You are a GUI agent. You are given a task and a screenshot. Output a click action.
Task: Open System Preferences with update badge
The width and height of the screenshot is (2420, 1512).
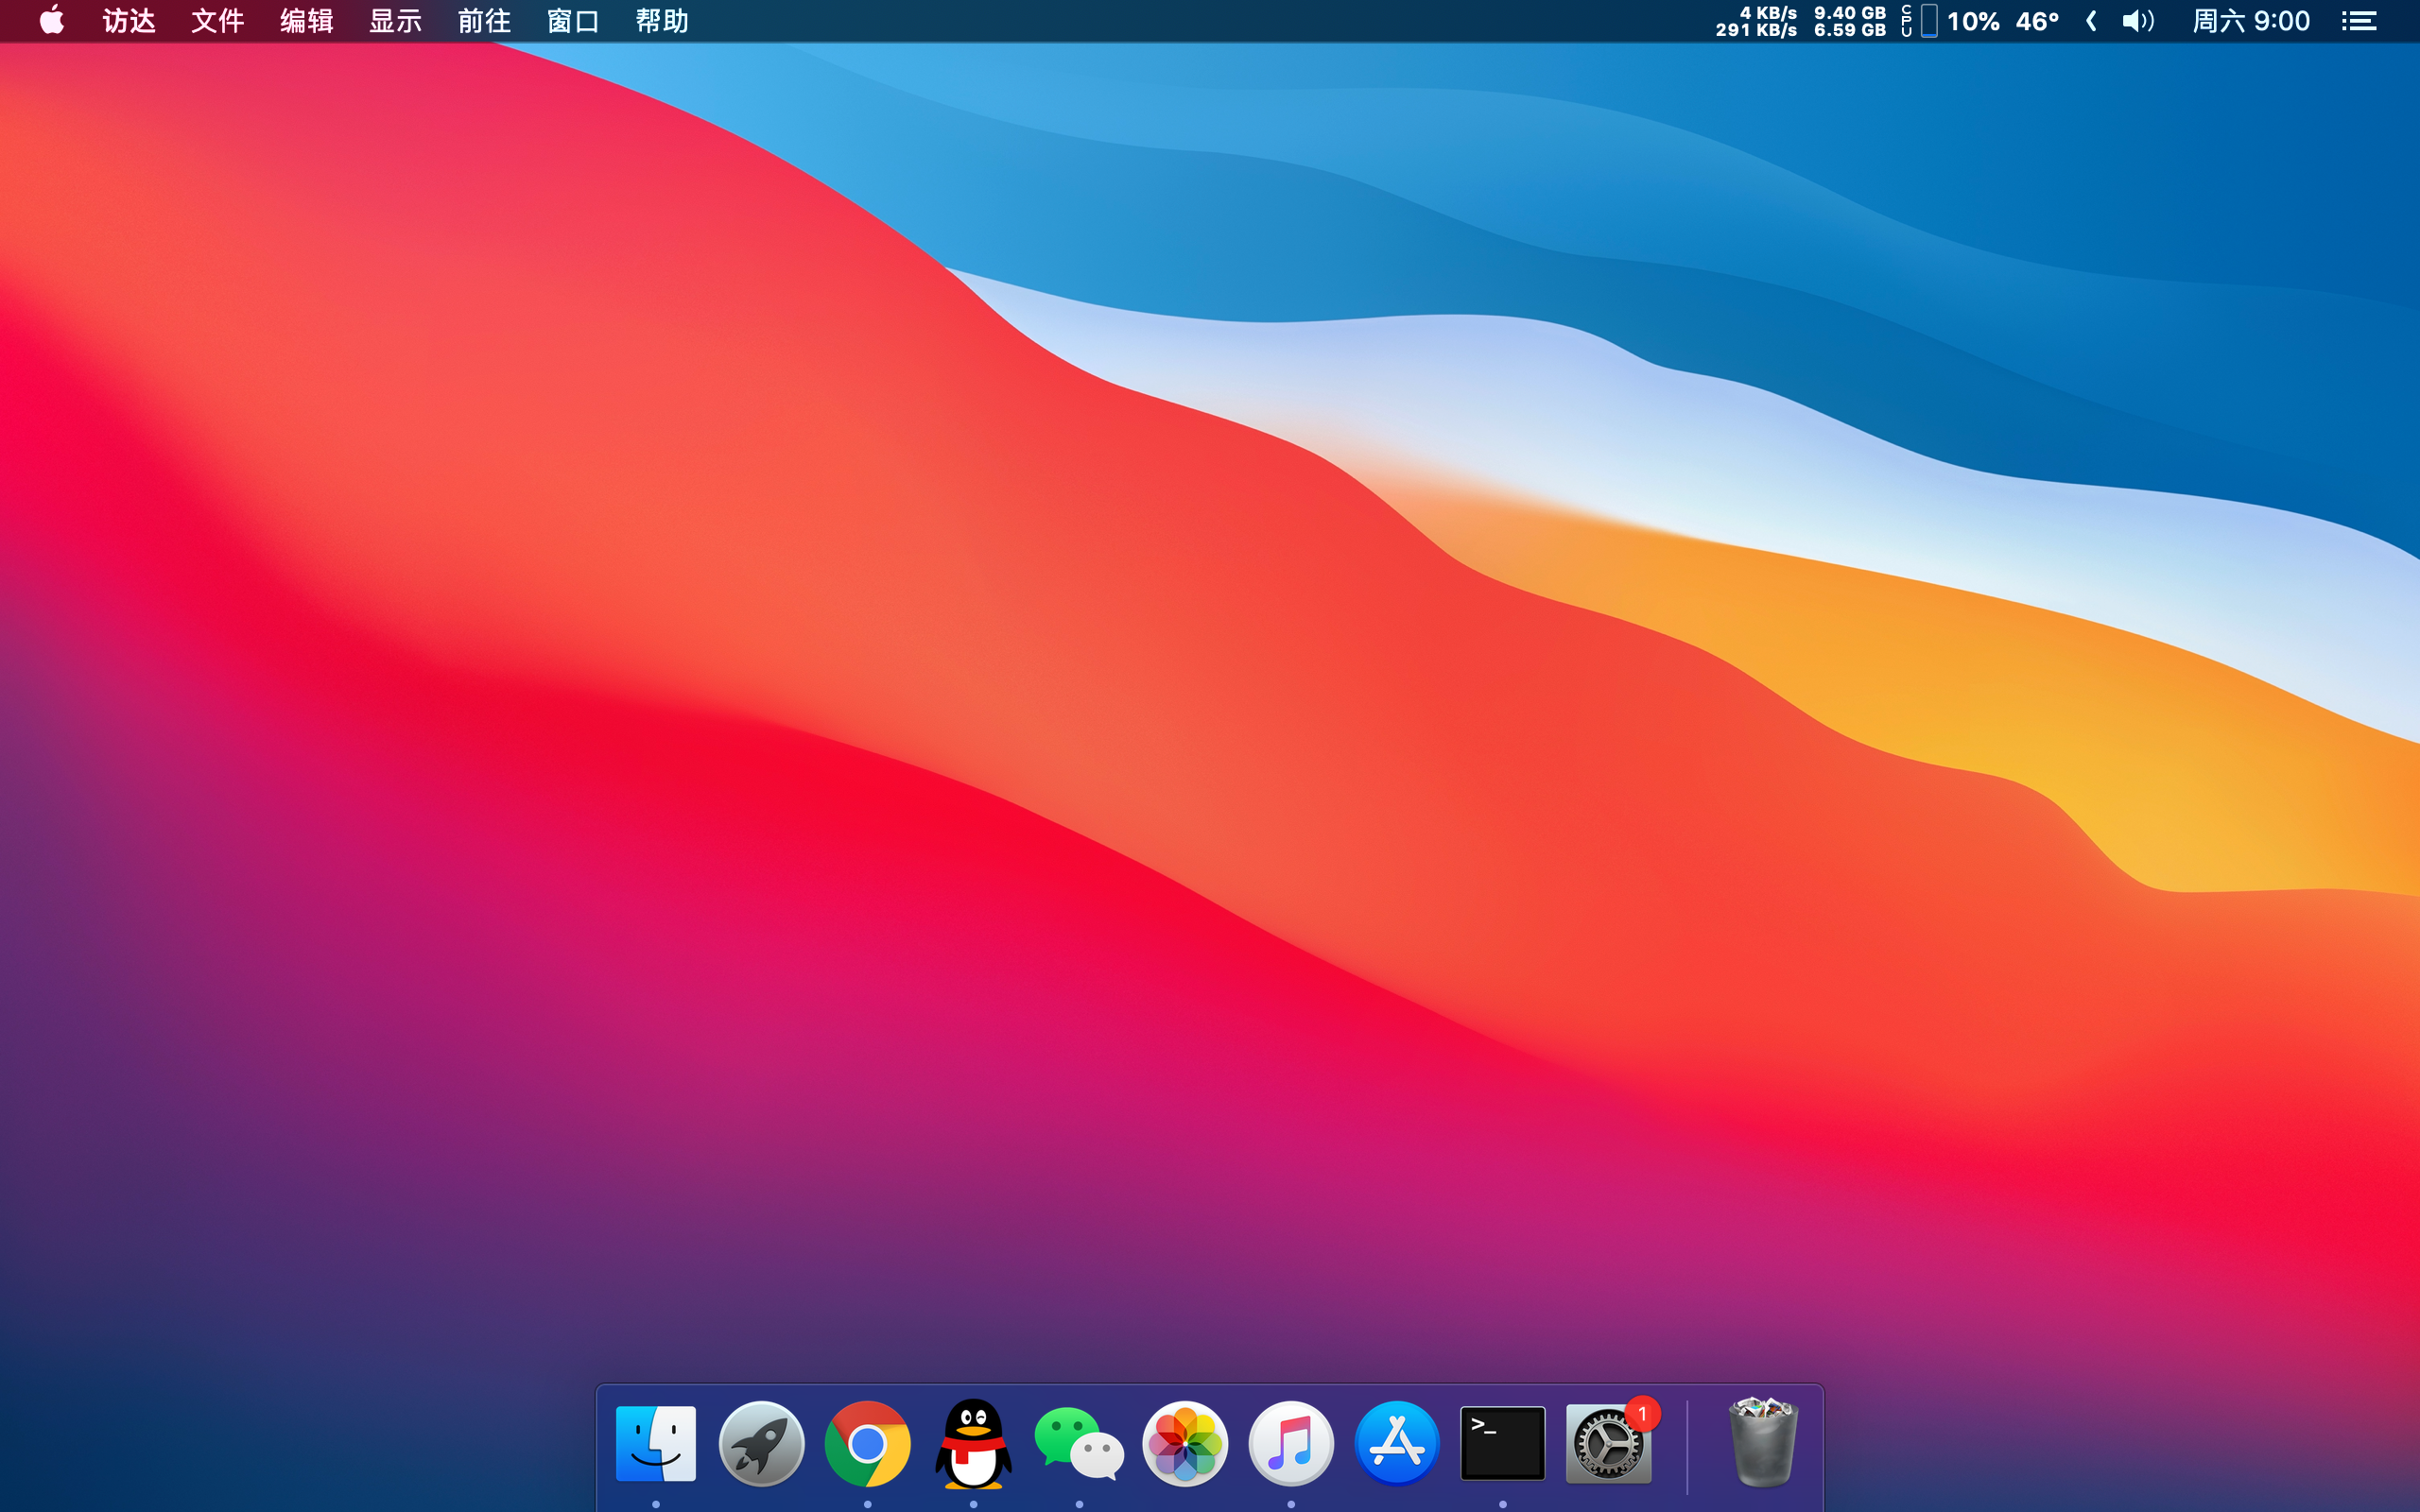1608,1443
